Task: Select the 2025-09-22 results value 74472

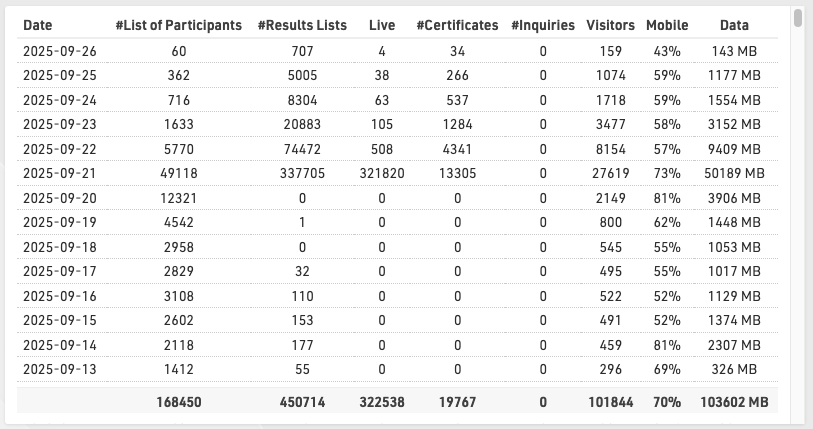Action: [301, 148]
